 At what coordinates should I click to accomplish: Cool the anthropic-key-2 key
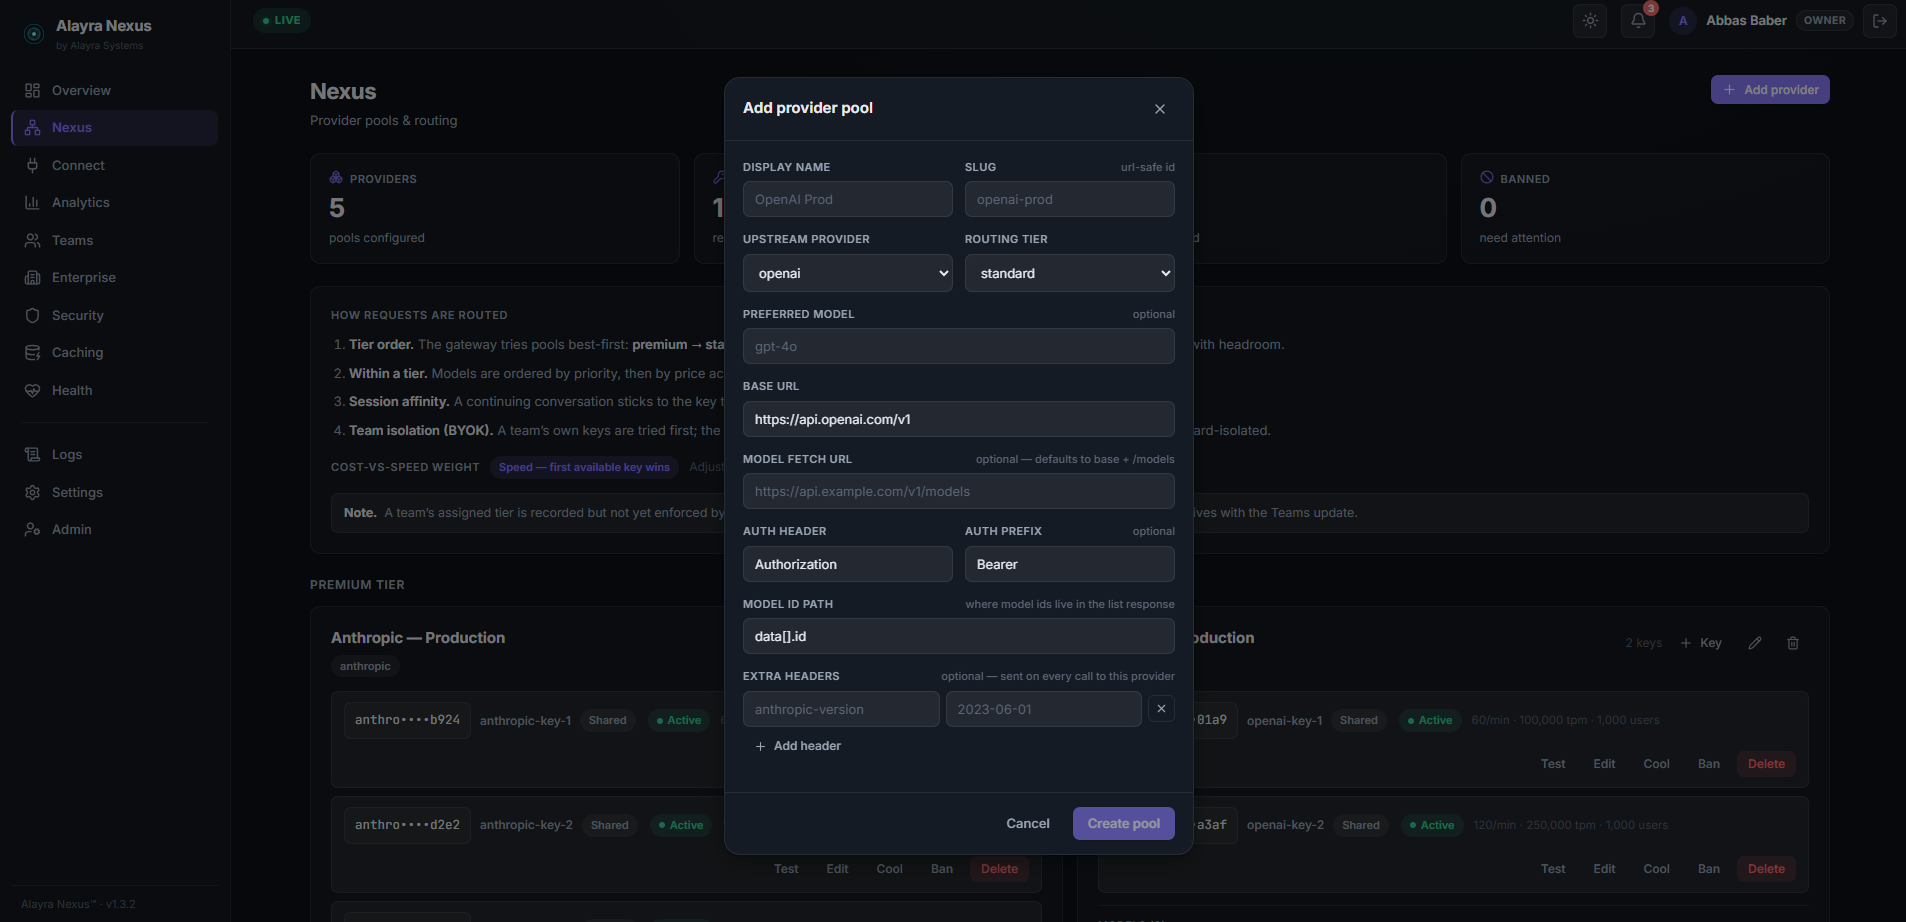(x=889, y=869)
